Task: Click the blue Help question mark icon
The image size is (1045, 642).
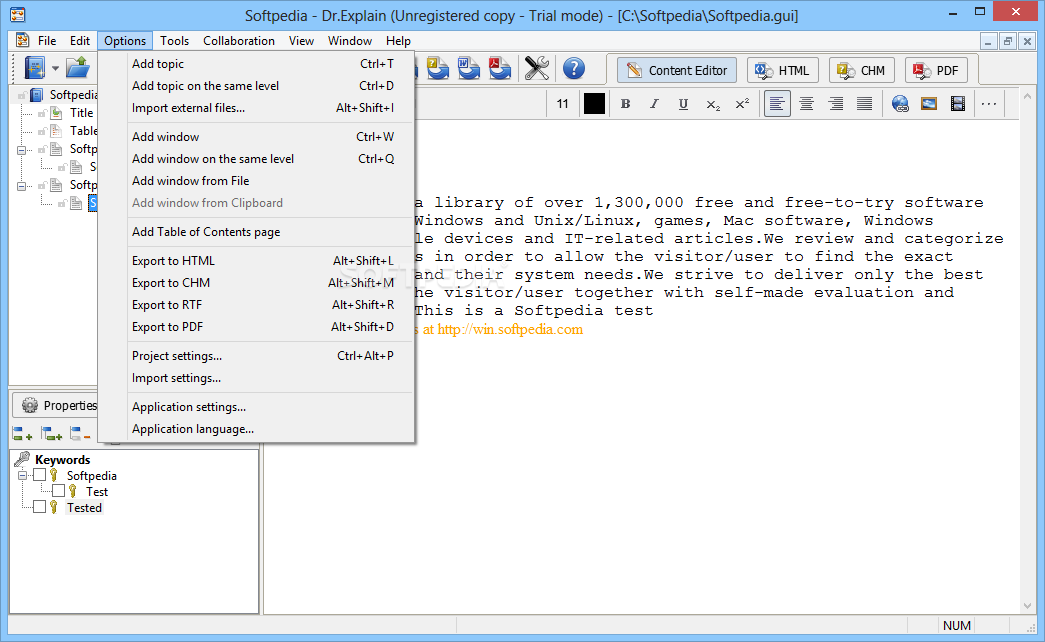Action: (574, 68)
